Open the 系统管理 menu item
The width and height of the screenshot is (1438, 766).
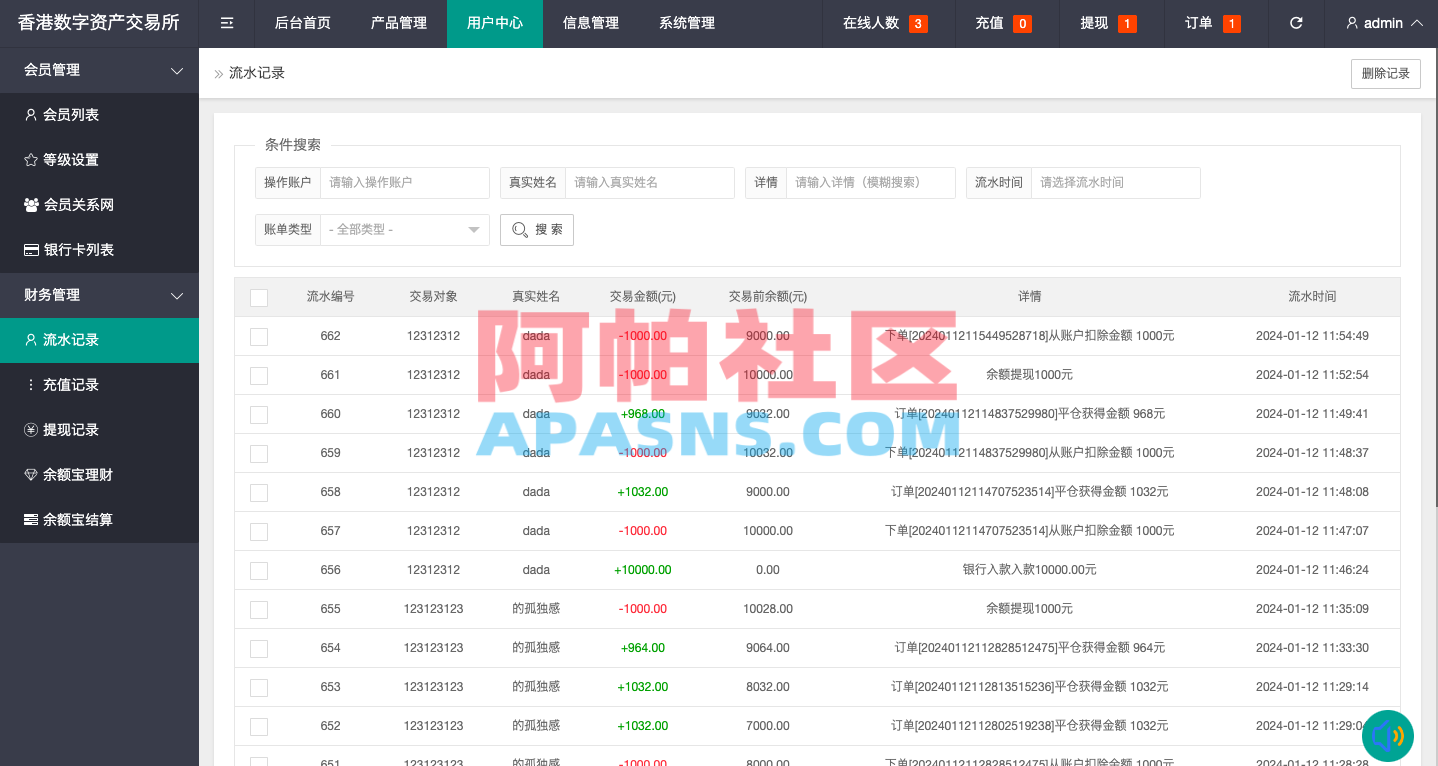(687, 23)
